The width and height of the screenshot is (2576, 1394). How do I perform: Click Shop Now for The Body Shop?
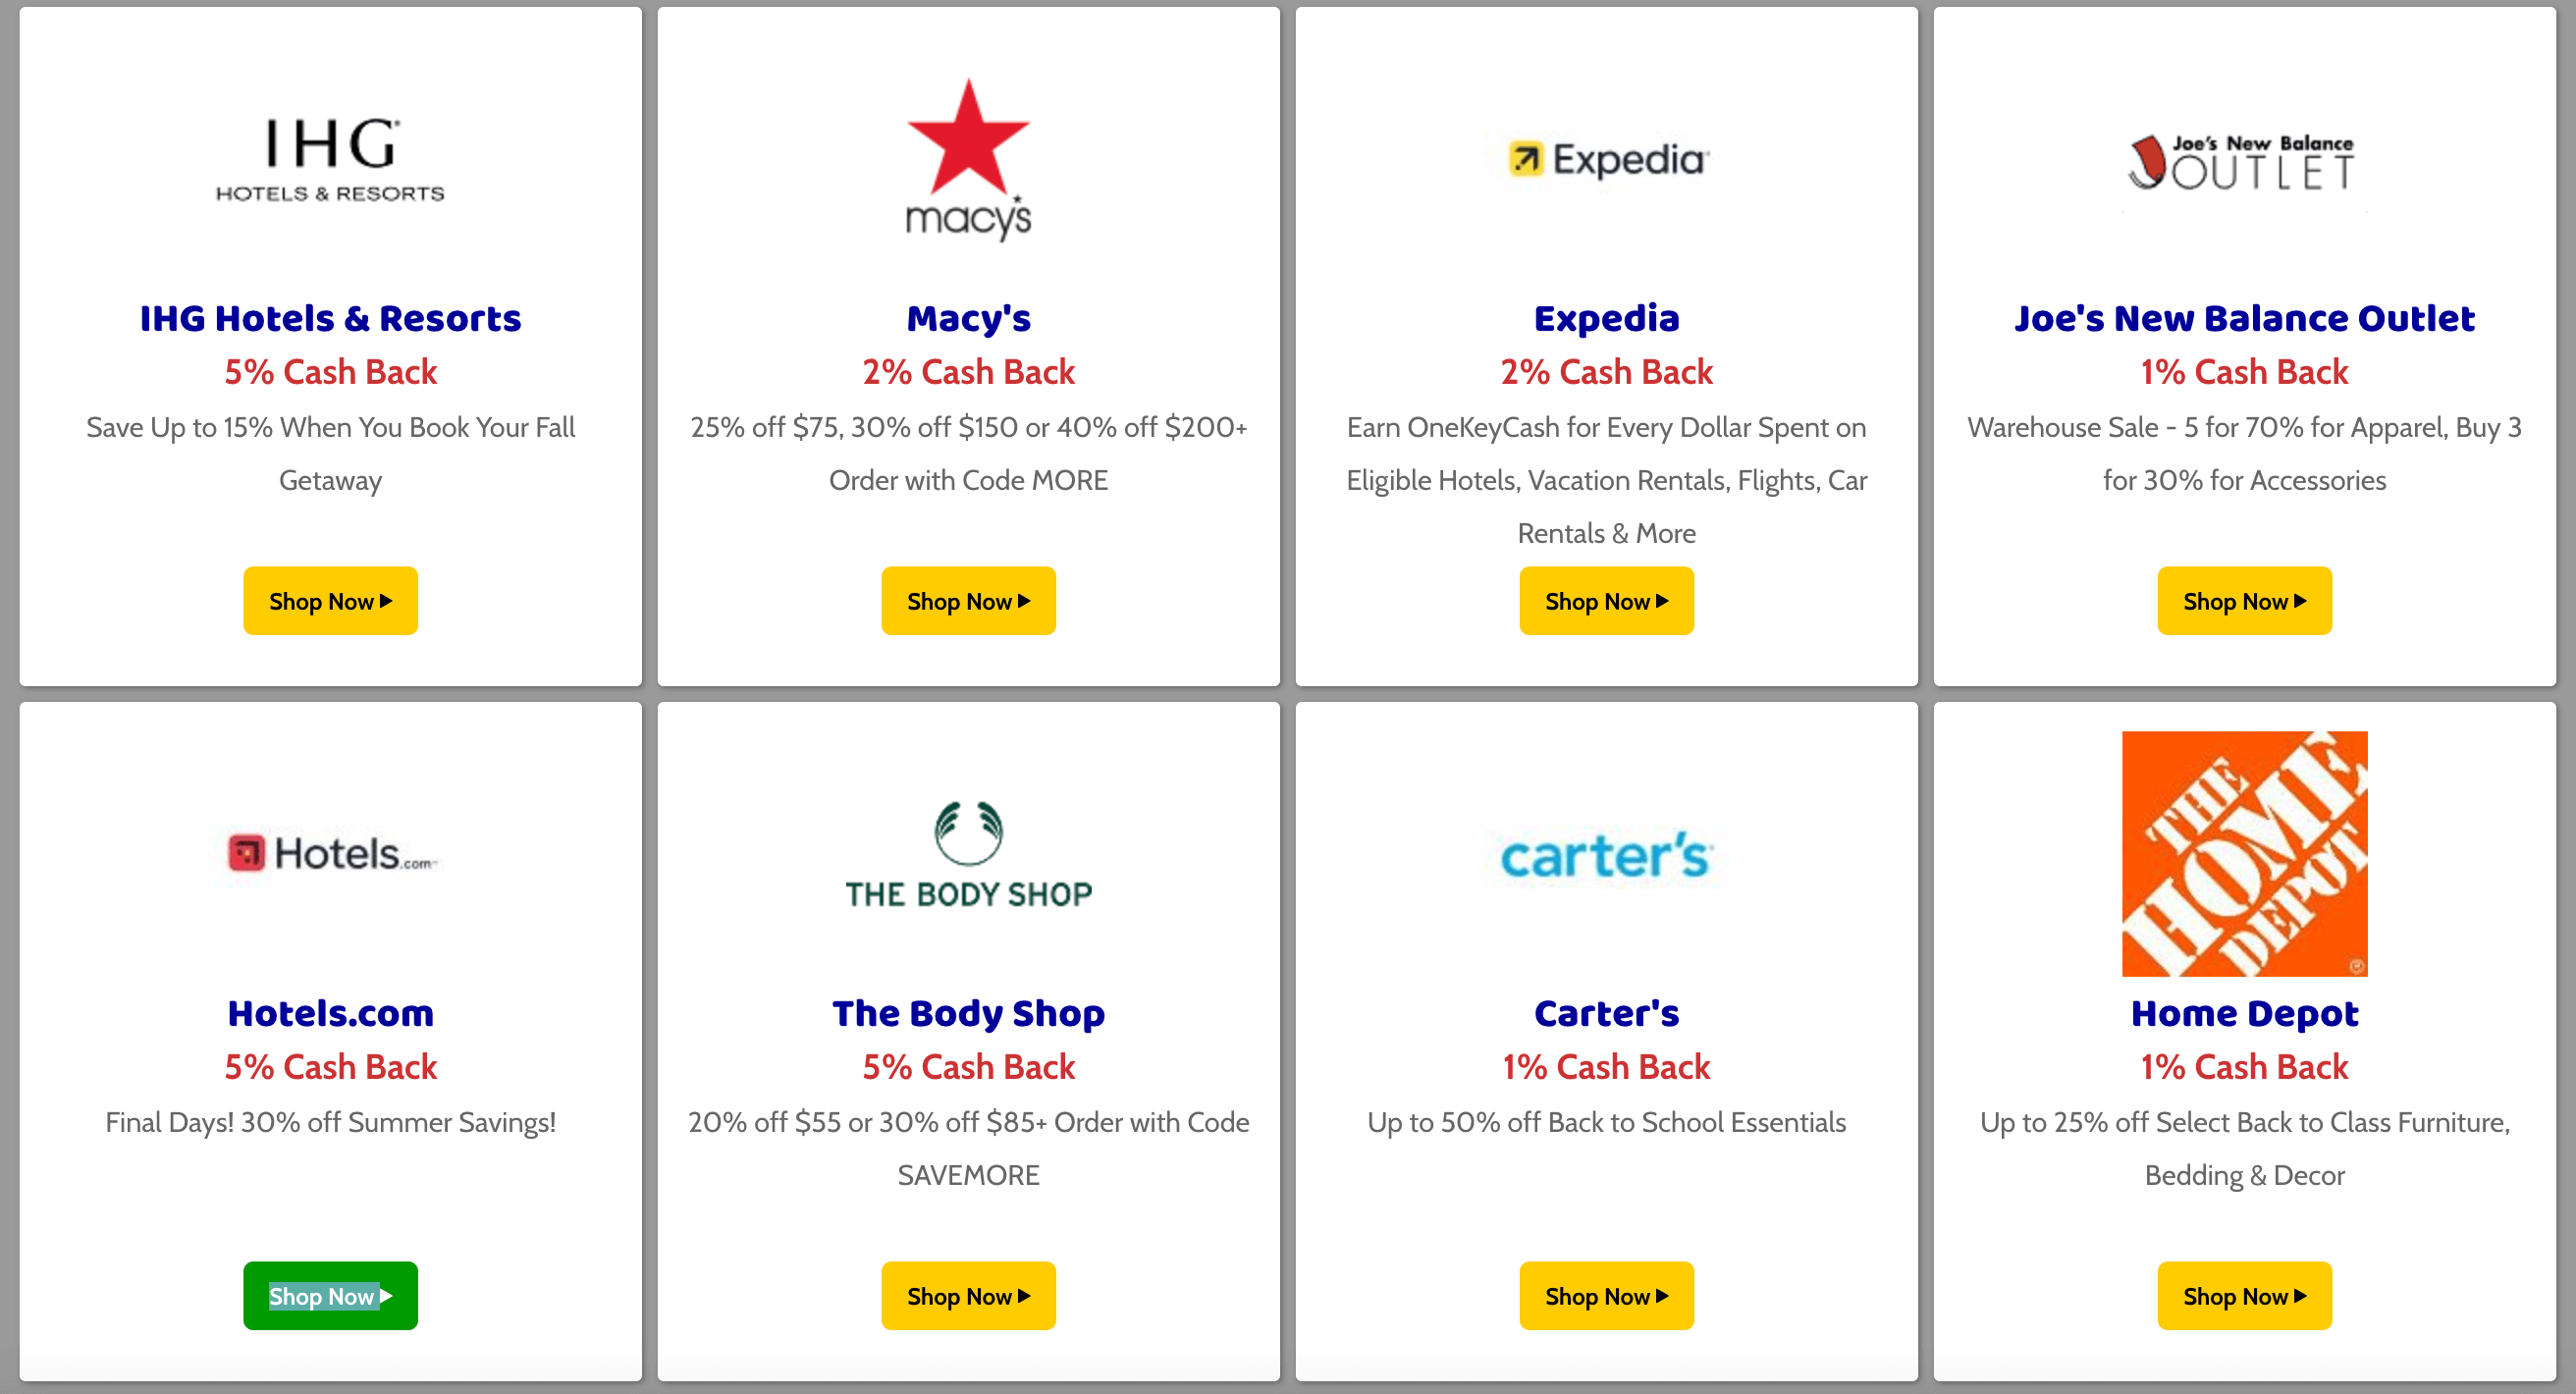(968, 1295)
